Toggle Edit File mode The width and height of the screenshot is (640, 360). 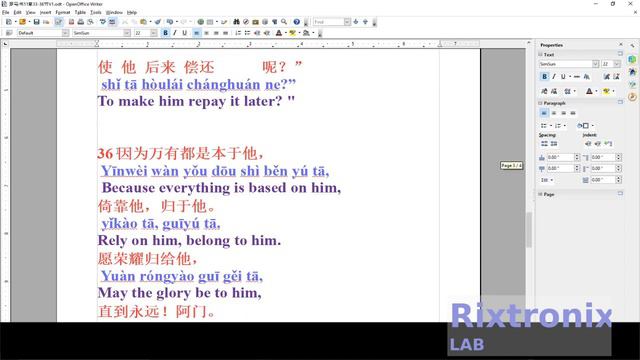click(59, 22)
